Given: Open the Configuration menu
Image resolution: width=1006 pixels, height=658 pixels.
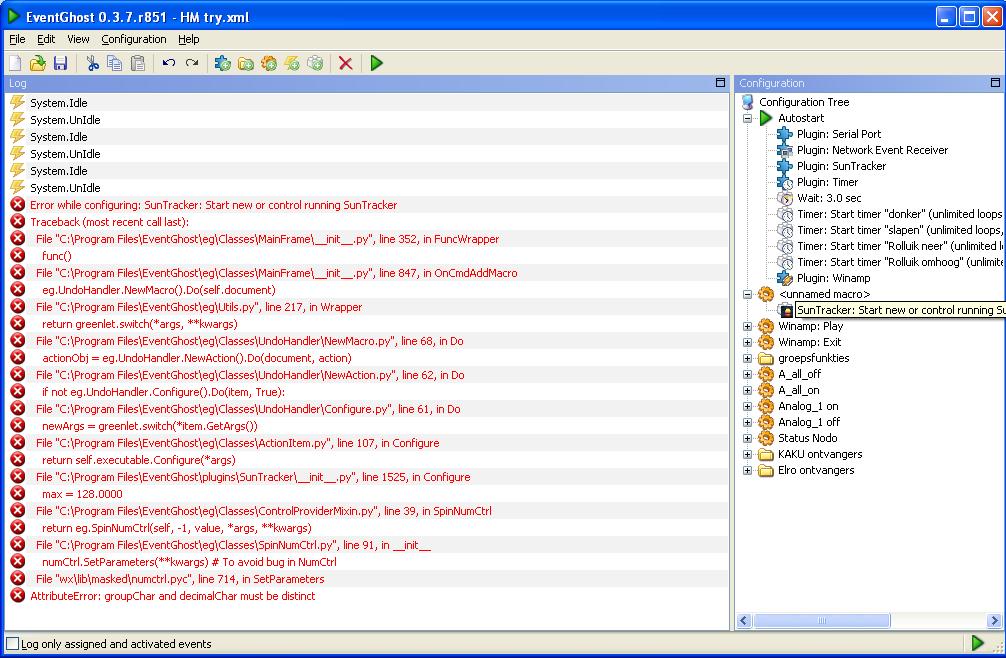Looking at the screenshot, I should tap(133, 39).
